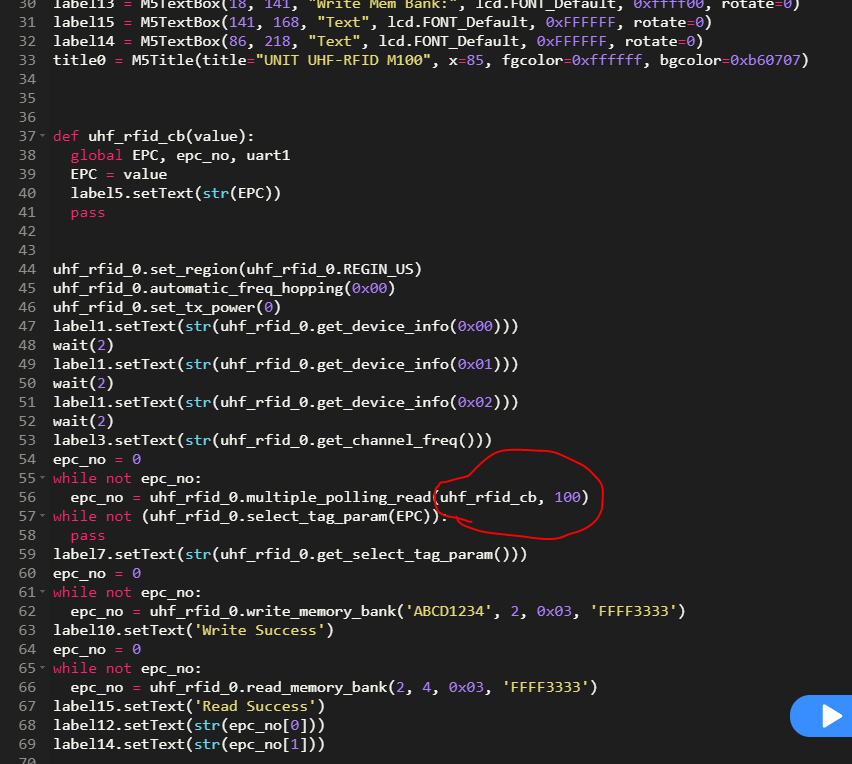Click the value 100 in multiple_polling_read
This screenshot has width=852, height=764.
click(567, 497)
